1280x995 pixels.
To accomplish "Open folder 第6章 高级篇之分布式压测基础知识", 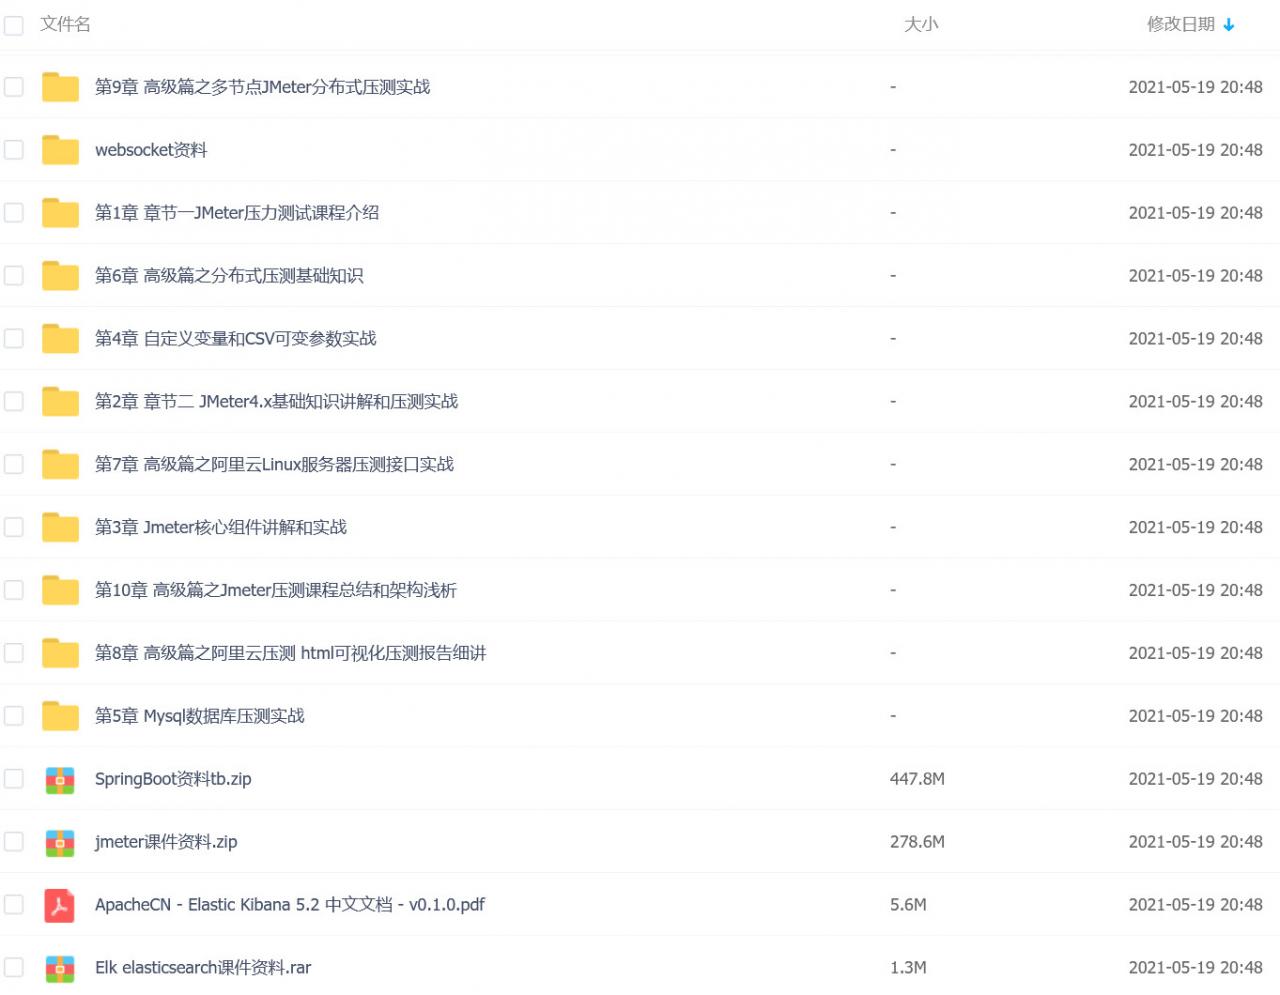I will coord(229,276).
